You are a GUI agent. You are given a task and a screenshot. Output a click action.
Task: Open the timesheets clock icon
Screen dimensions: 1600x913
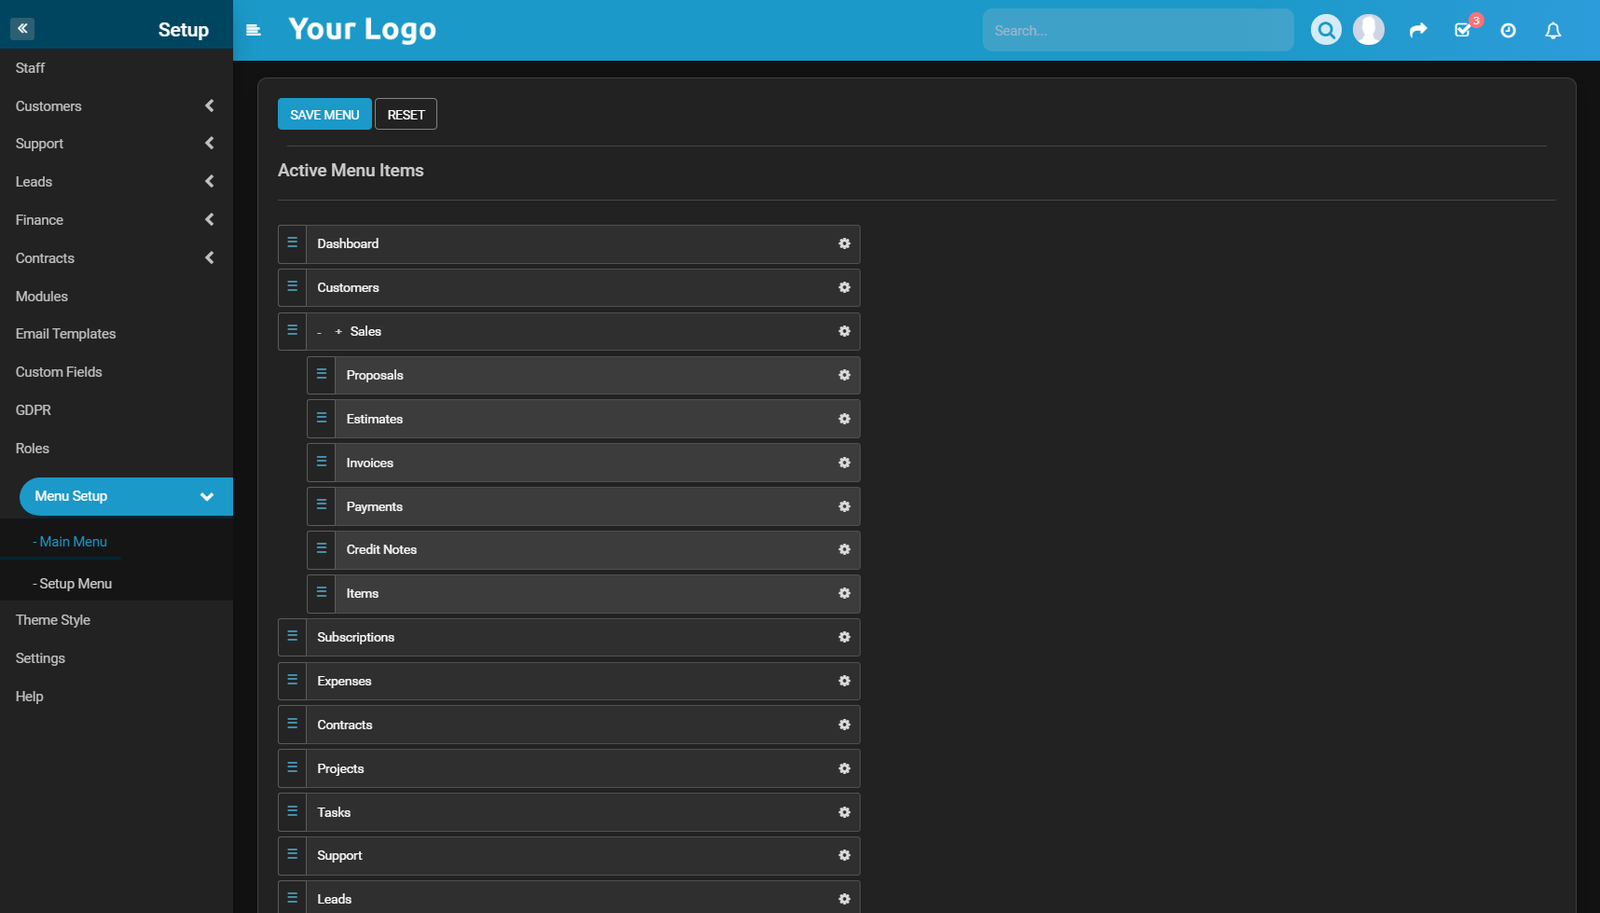(x=1508, y=30)
